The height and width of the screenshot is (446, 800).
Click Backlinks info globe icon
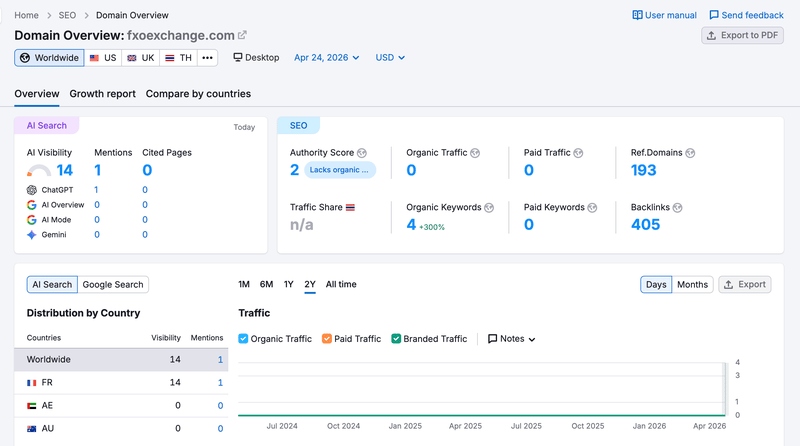click(677, 208)
